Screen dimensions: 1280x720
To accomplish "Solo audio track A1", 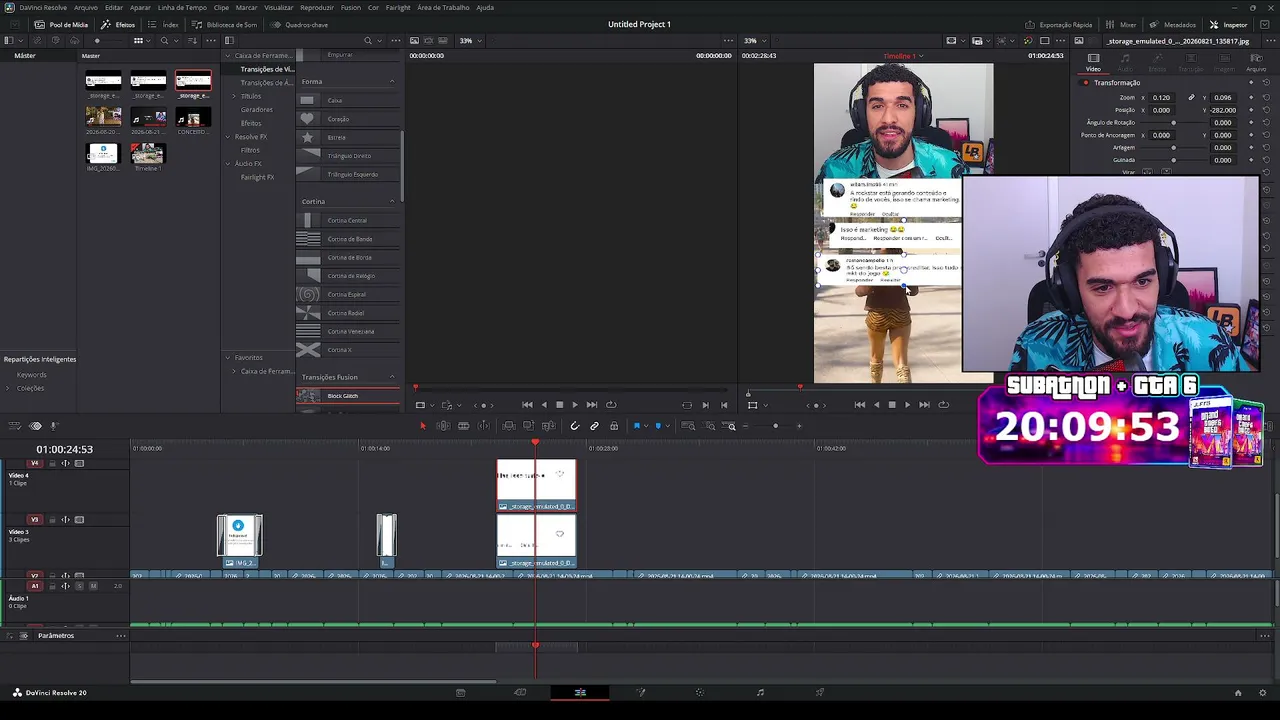I will (x=79, y=586).
